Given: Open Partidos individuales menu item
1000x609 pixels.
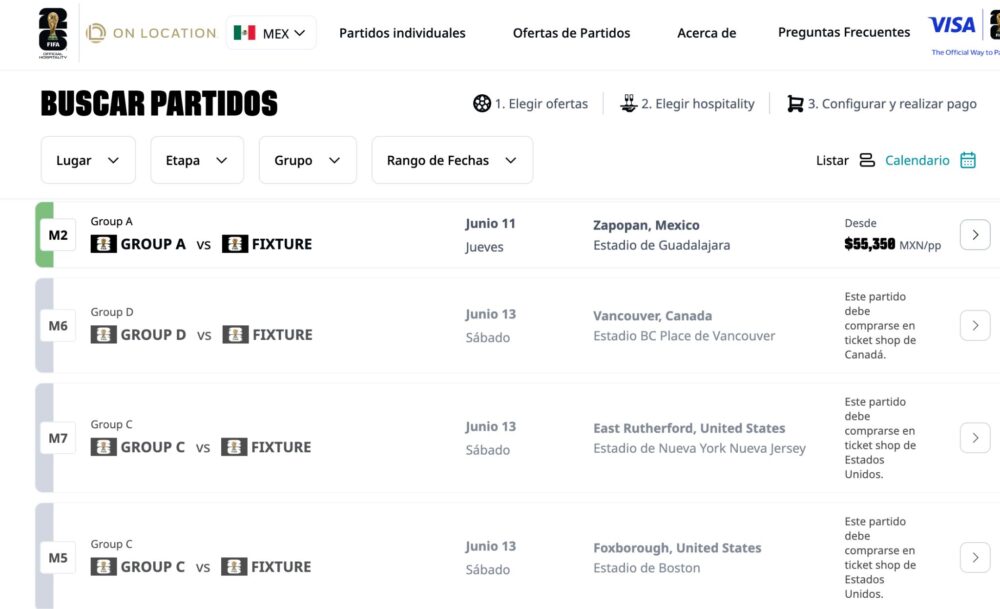Looking at the screenshot, I should click(402, 33).
